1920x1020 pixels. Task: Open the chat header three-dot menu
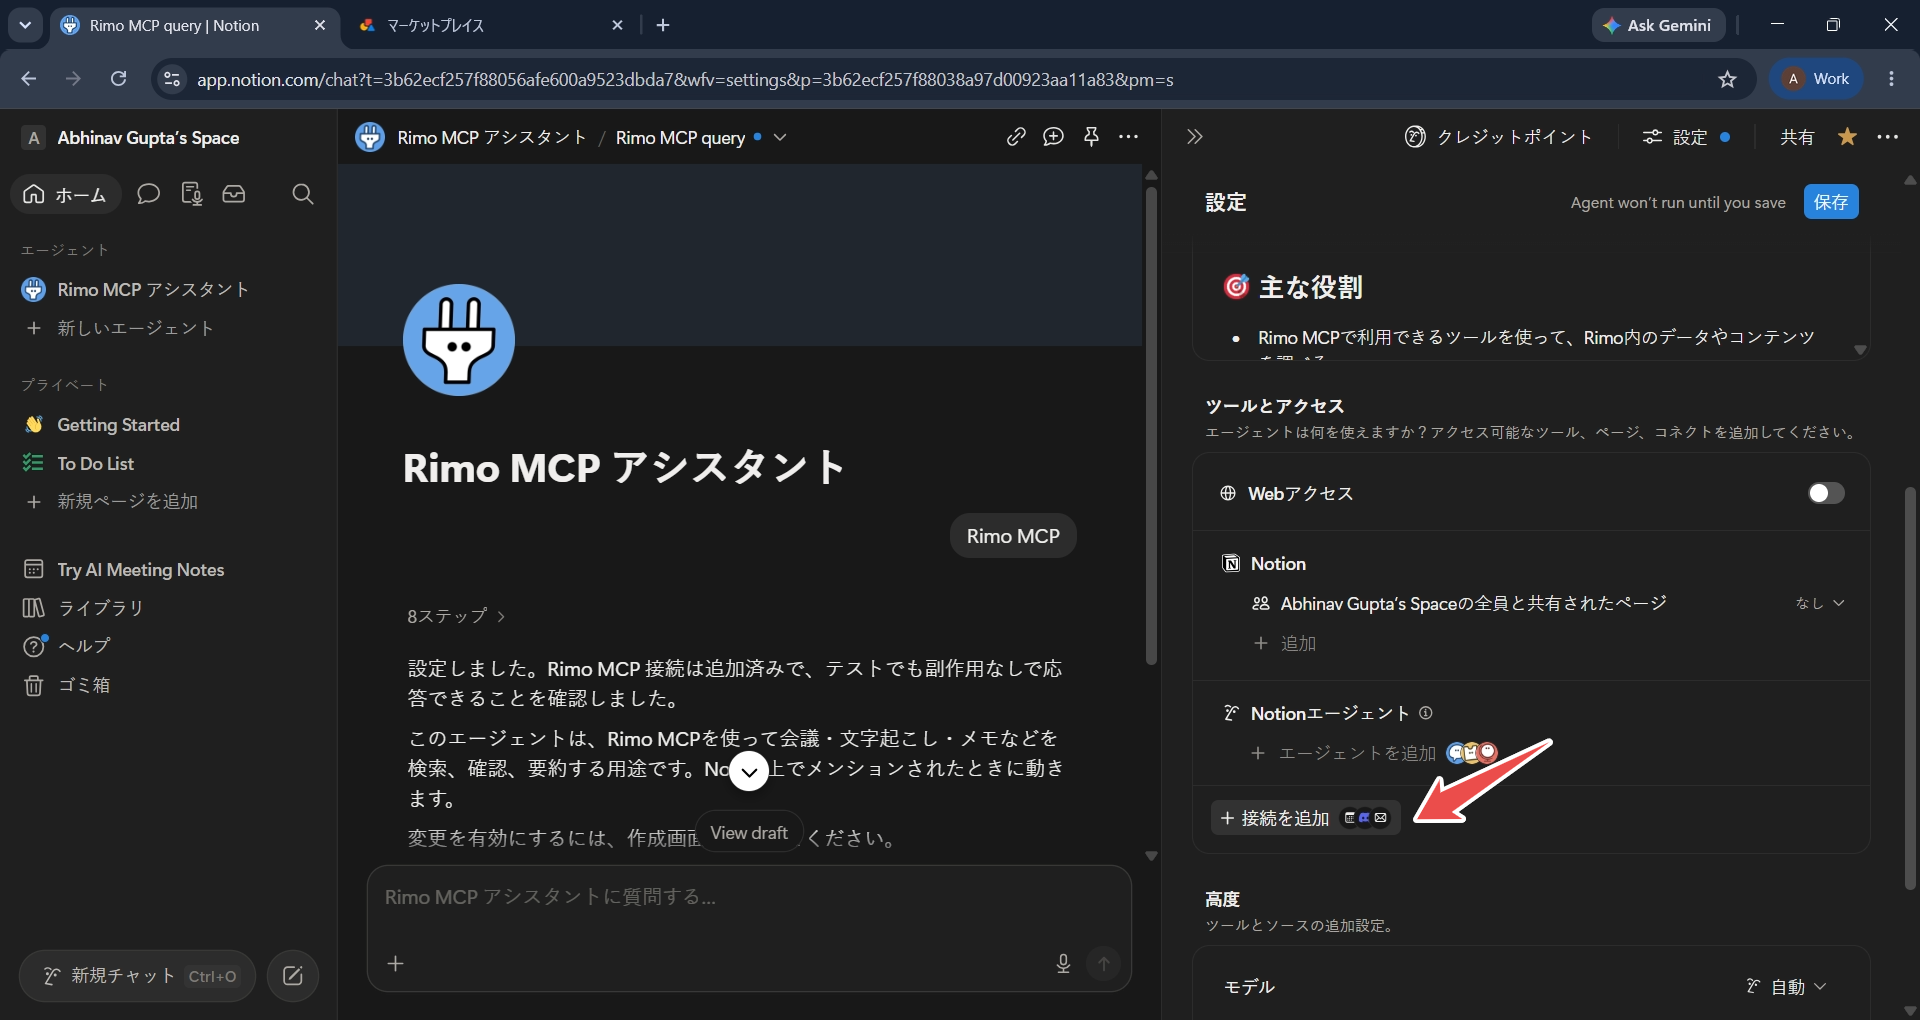[x=1129, y=137]
